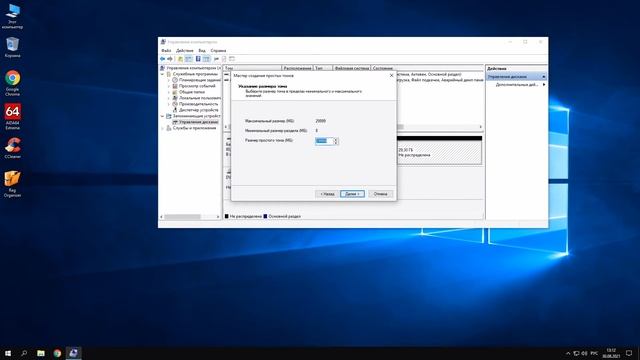Select Диспетчер устройств in the tree
Image resolution: width=640 pixels, height=360 pixels.
coord(198,110)
